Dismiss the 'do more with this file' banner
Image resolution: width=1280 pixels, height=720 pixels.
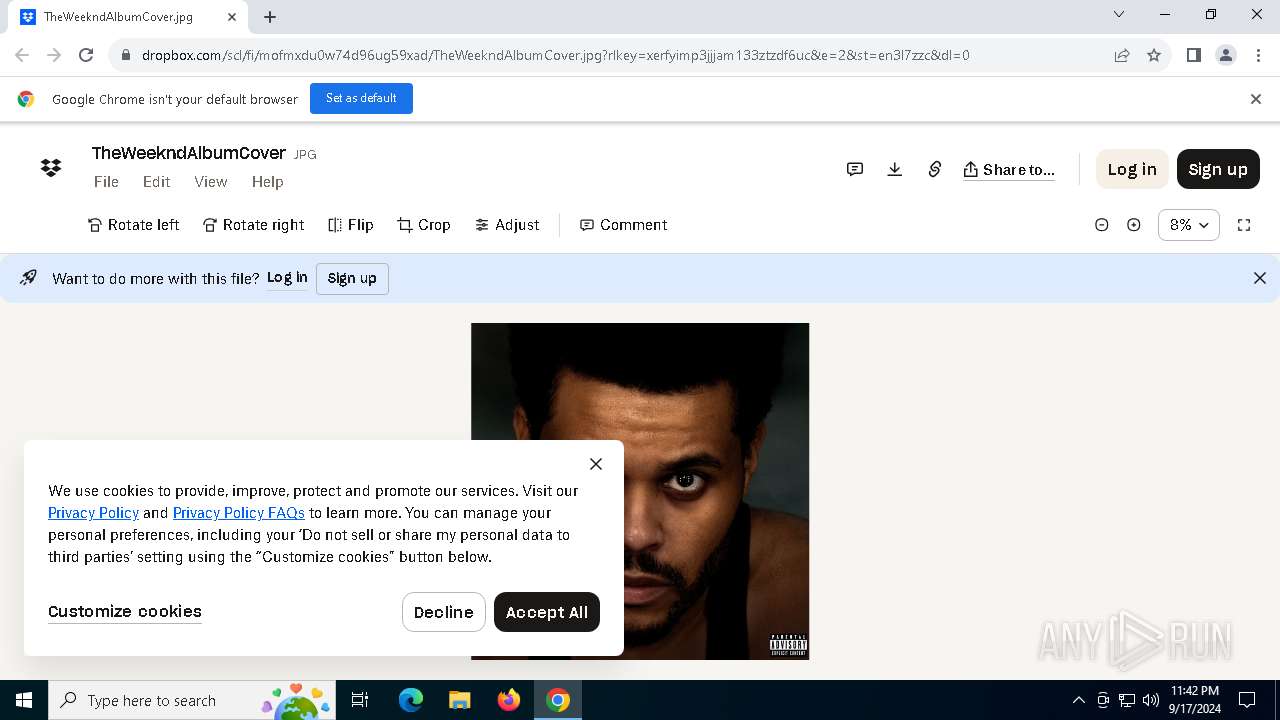coord(1260,278)
